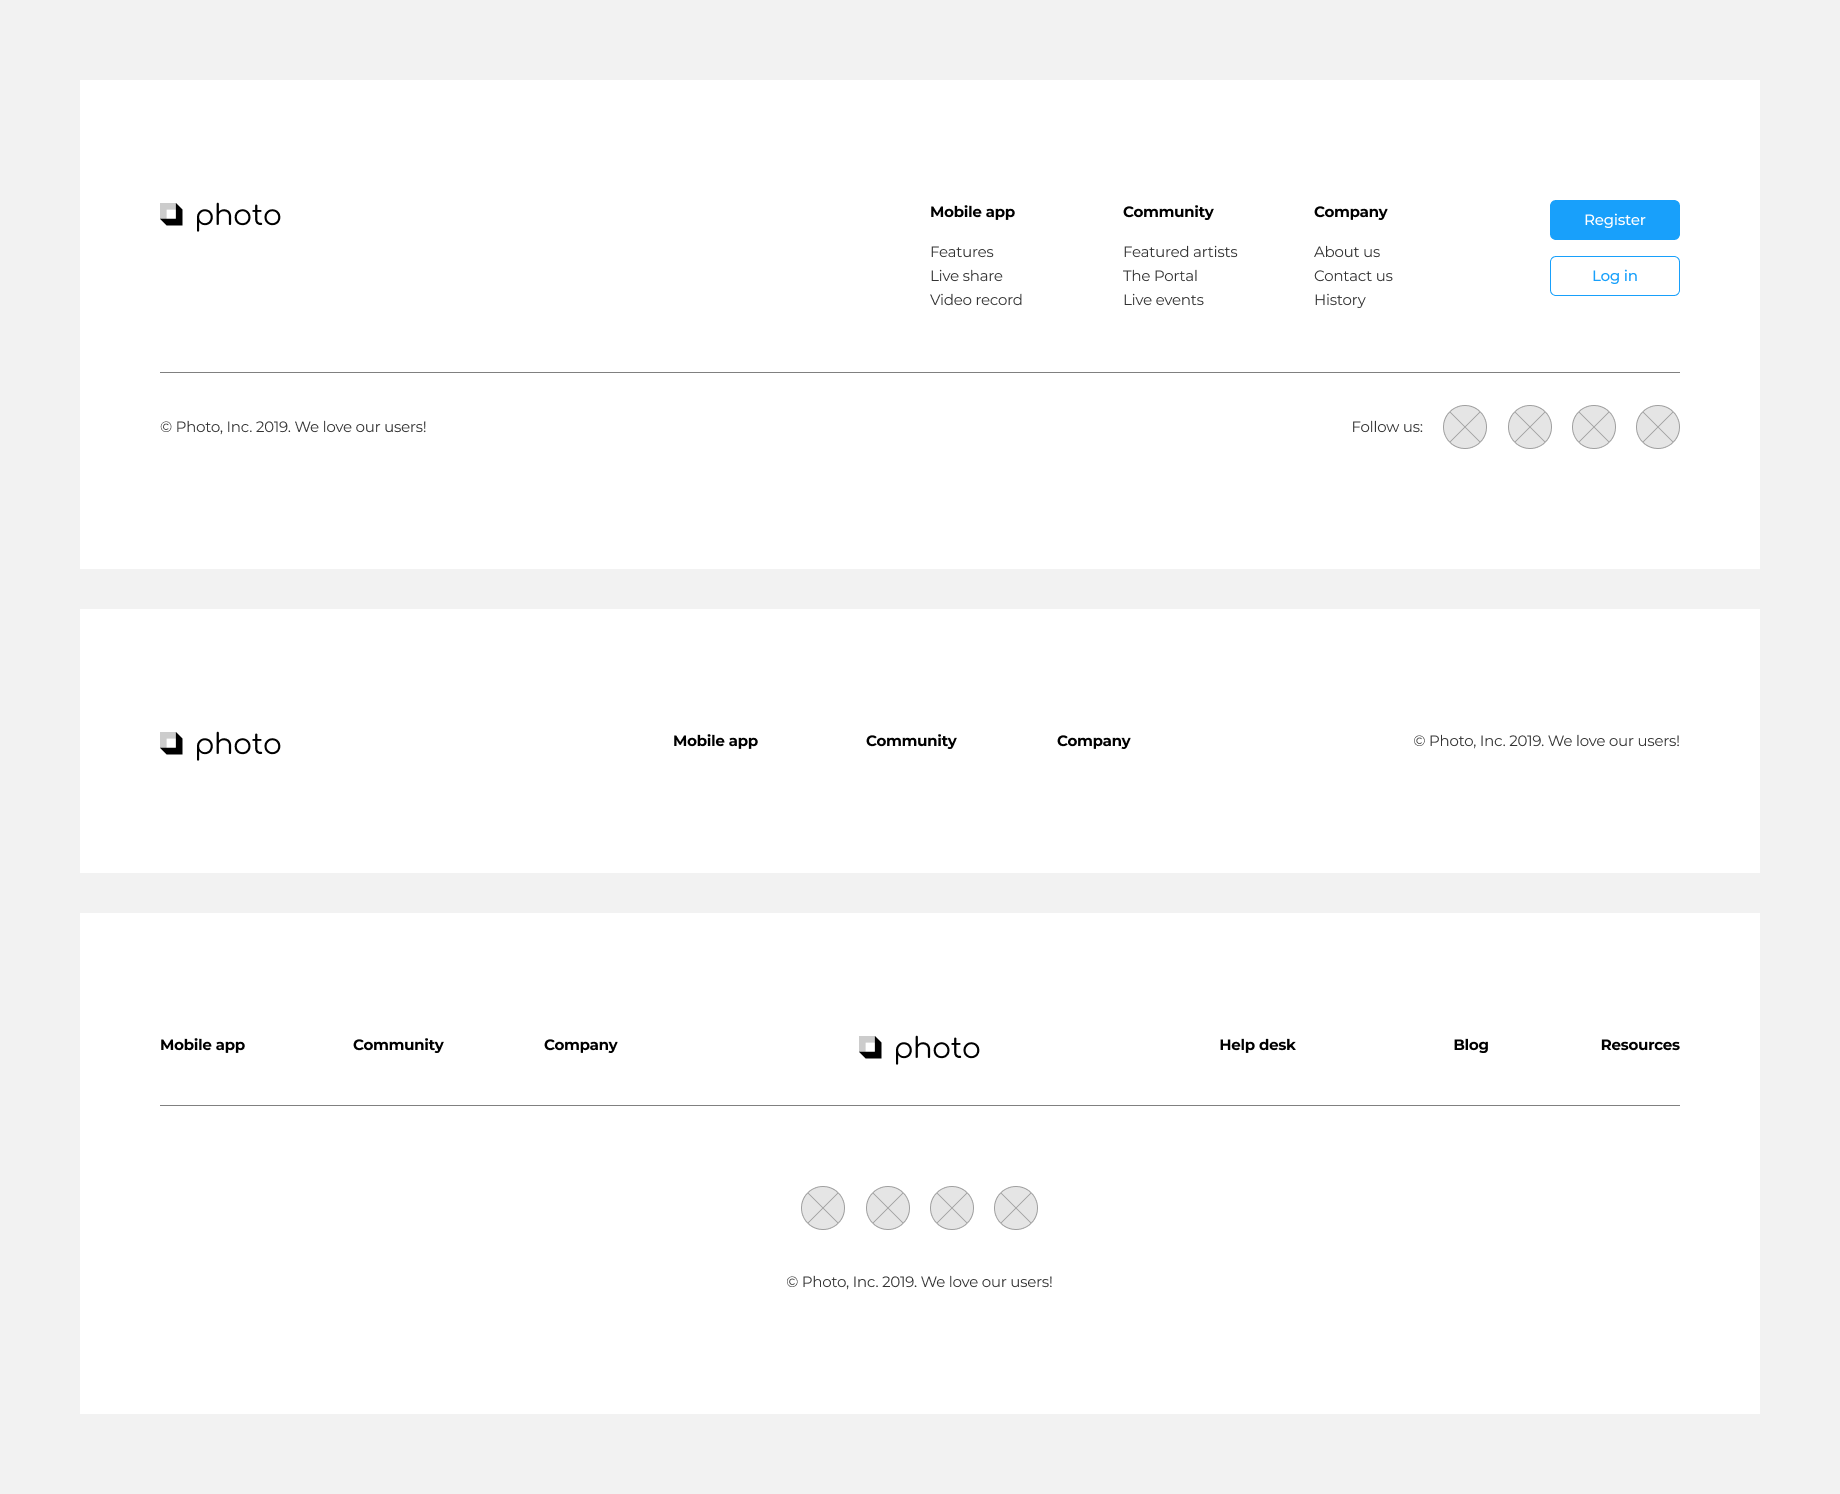Click the Resources heading in the bottom footer
Image resolution: width=1840 pixels, height=1494 pixels.
pyautogui.click(x=1639, y=1044)
